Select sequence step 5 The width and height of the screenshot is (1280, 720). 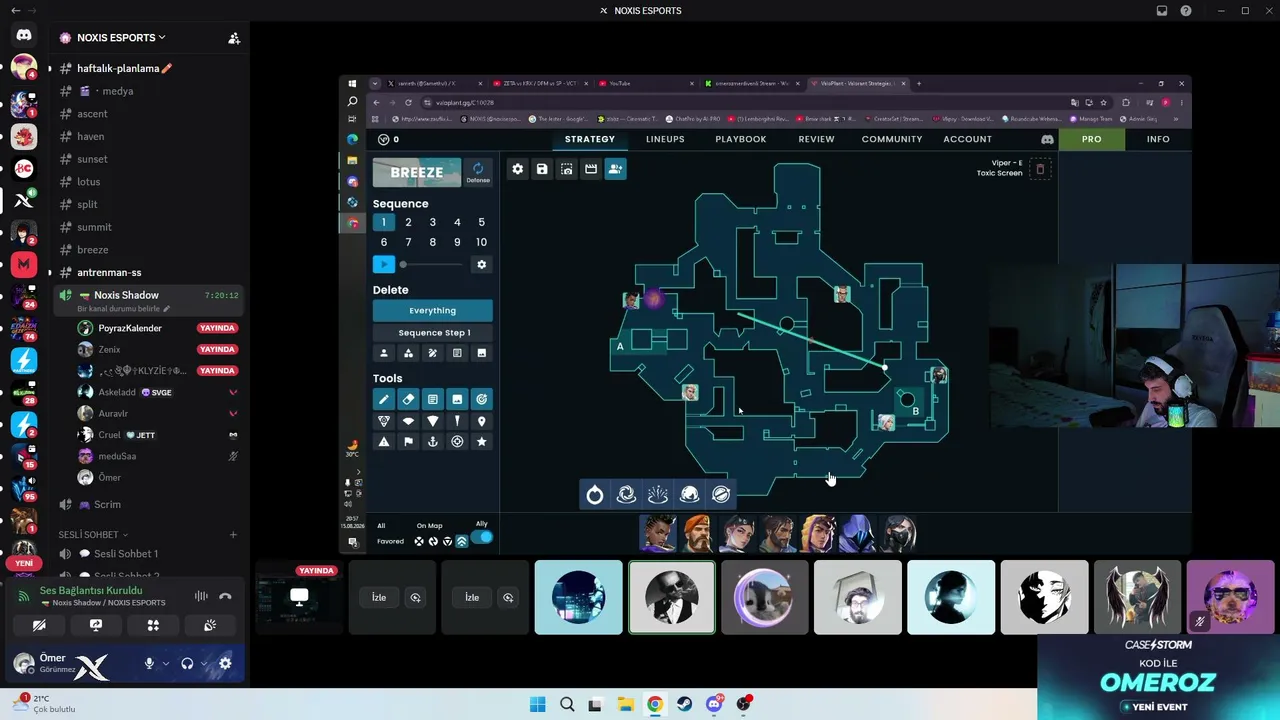pyautogui.click(x=481, y=222)
